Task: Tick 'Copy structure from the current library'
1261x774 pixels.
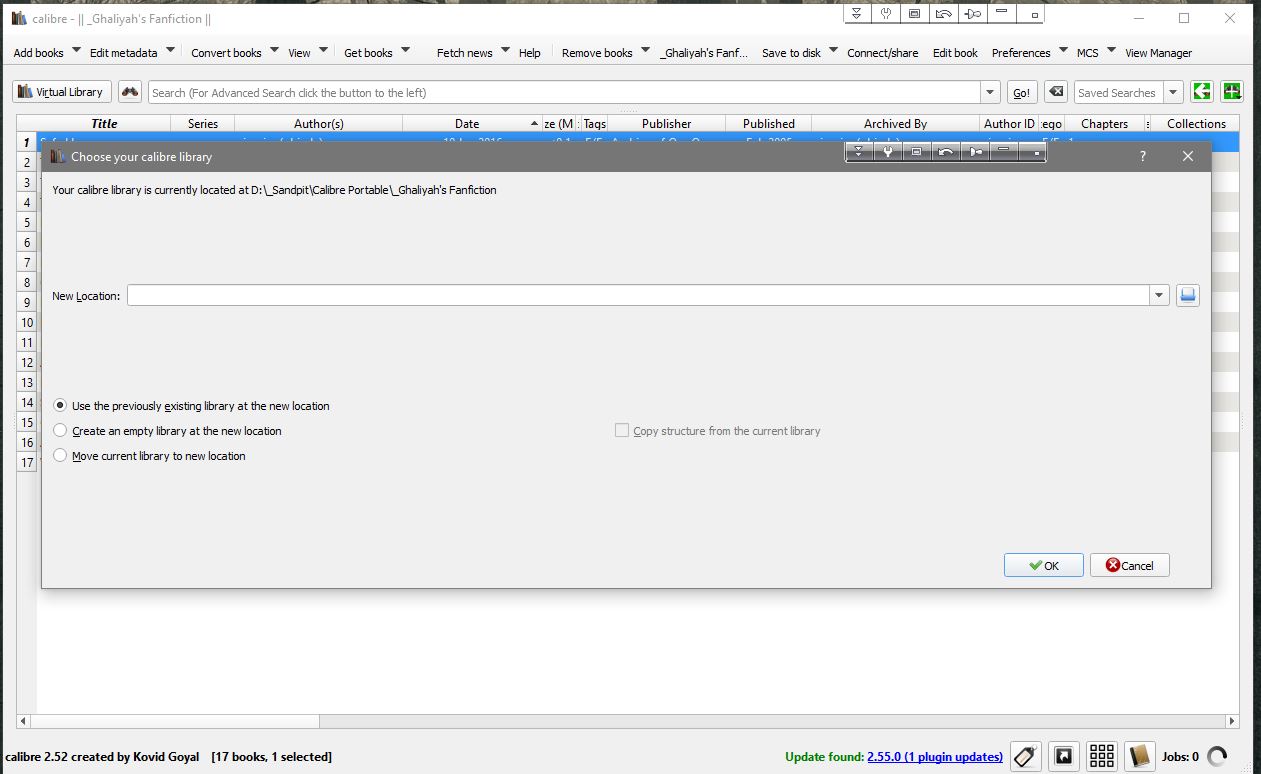Action: point(717,431)
